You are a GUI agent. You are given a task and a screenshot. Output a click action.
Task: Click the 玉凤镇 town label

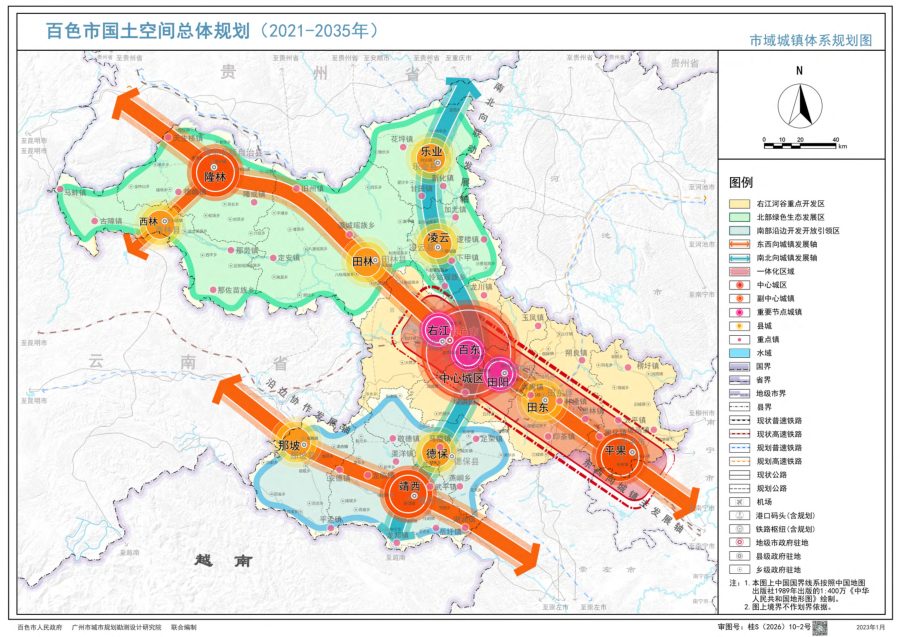coord(532,317)
